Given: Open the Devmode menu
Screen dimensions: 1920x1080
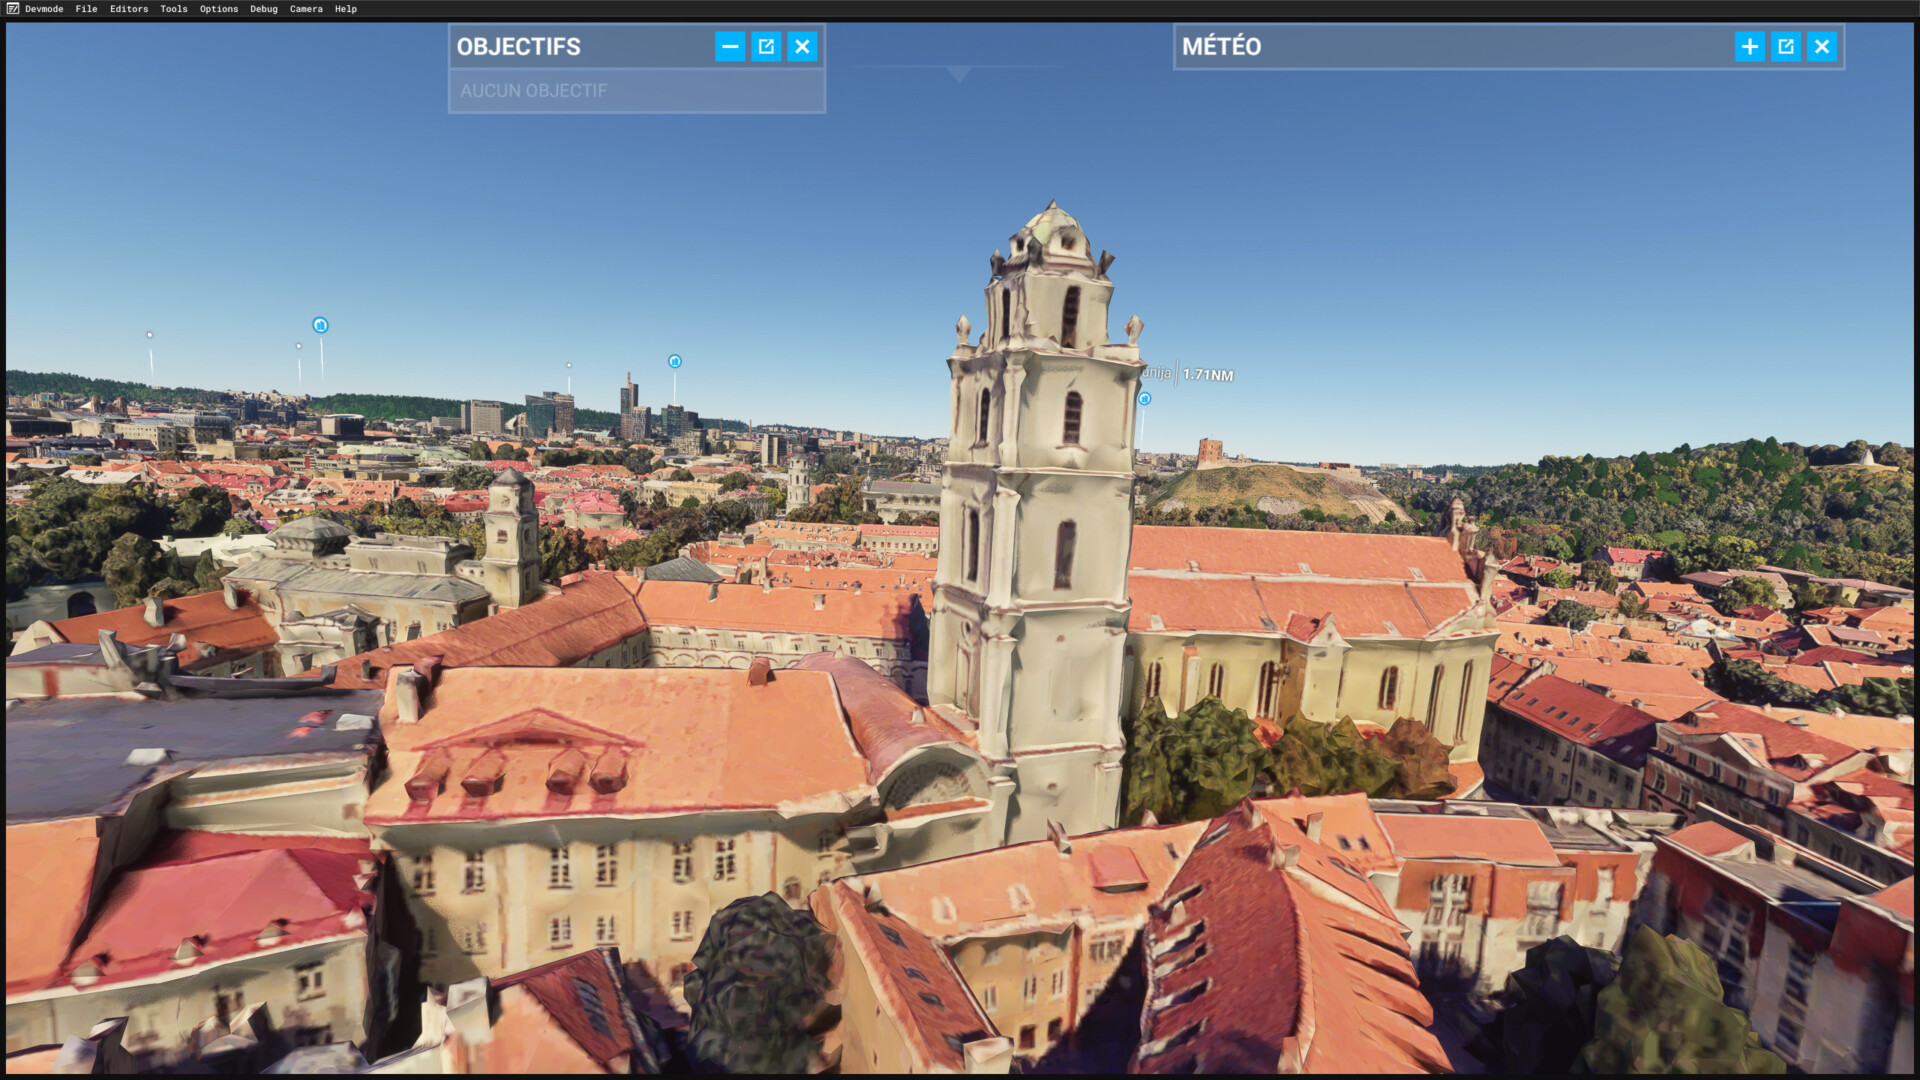Looking at the screenshot, I should (44, 9).
